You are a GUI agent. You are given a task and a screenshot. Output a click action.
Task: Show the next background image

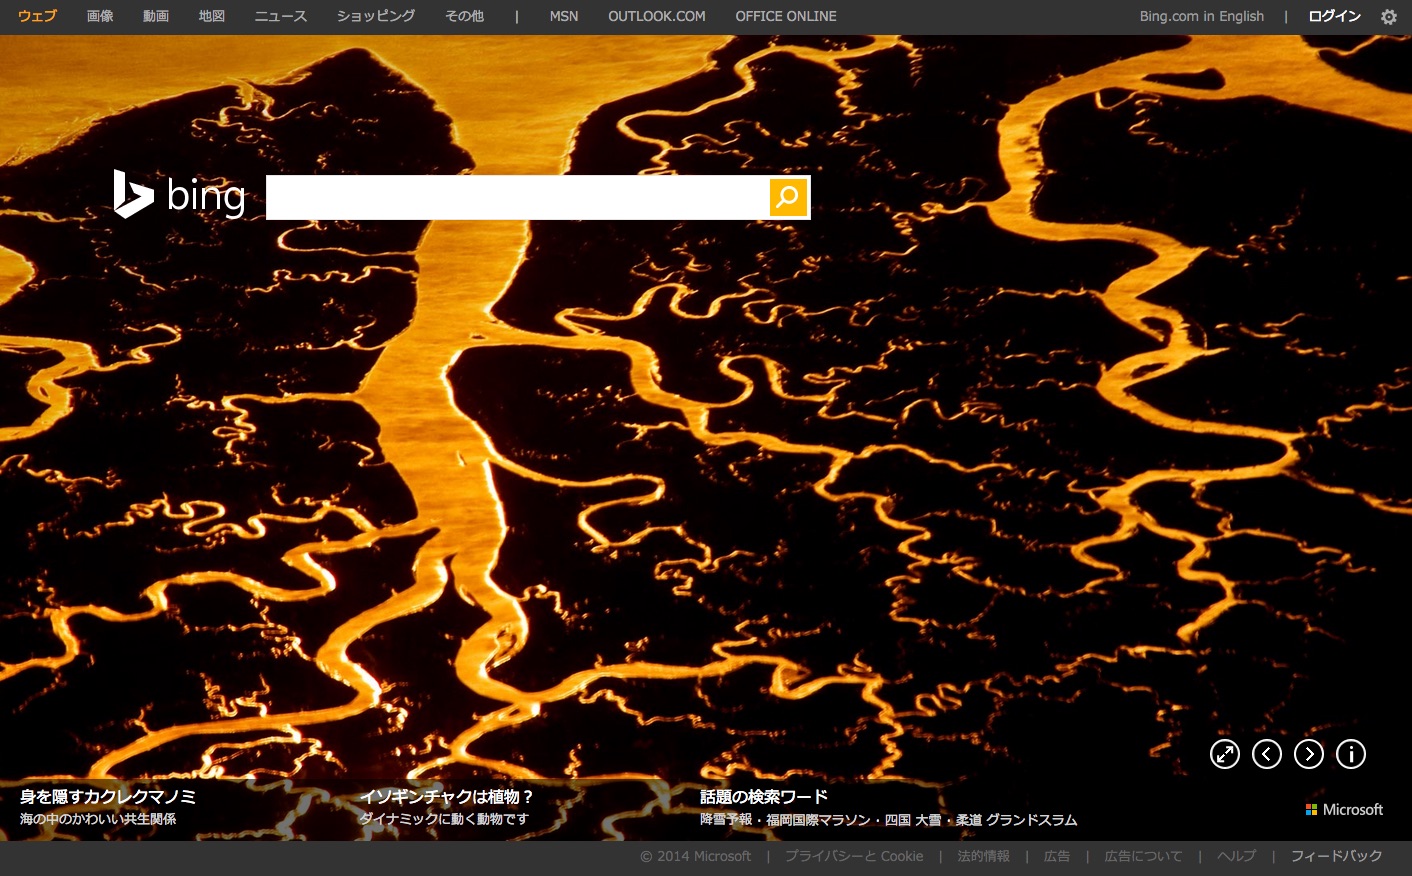[1308, 754]
